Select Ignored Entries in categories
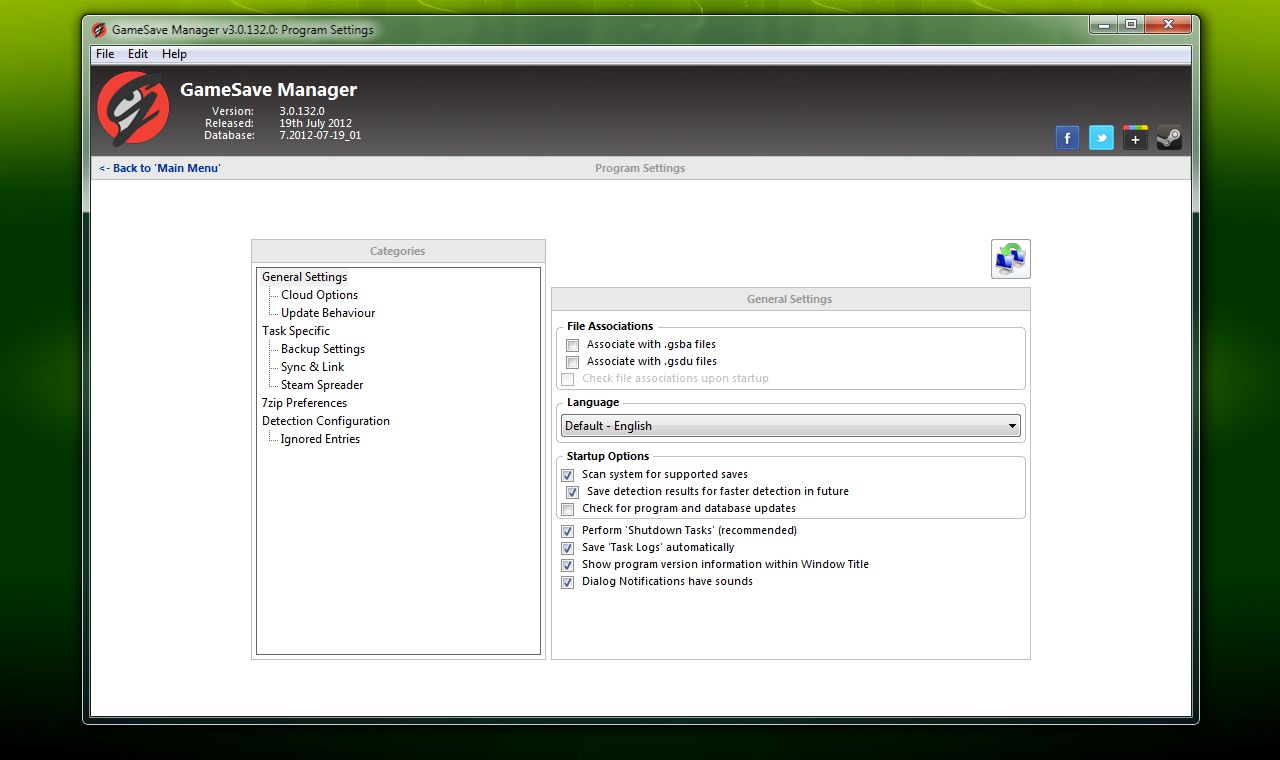The image size is (1280, 760). [x=320, y=439]
